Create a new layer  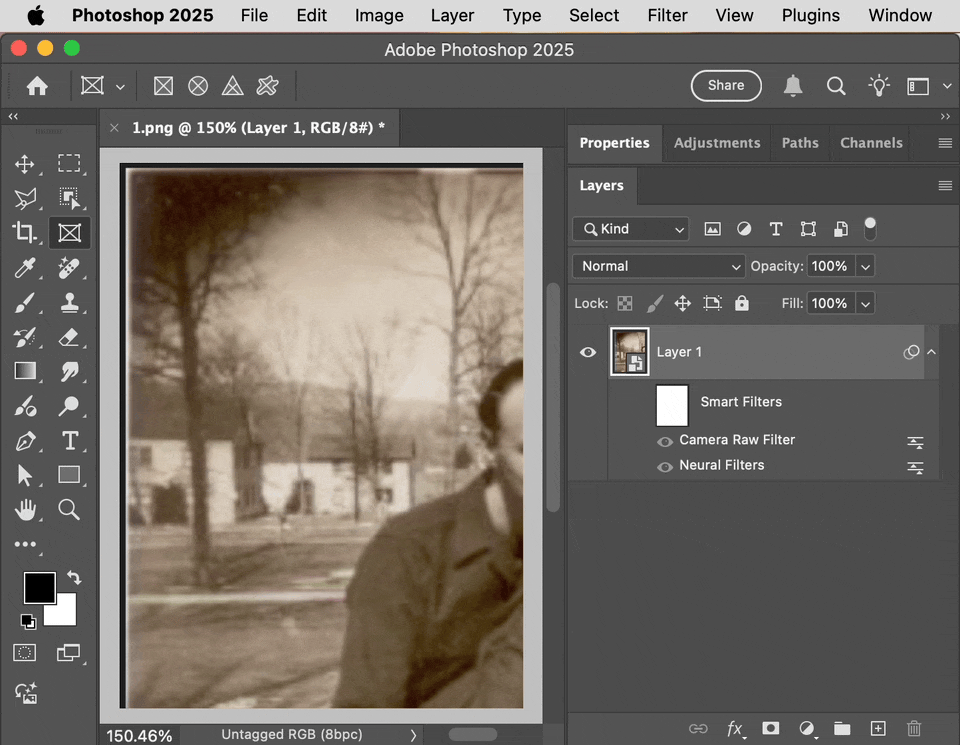coord(878,728)
